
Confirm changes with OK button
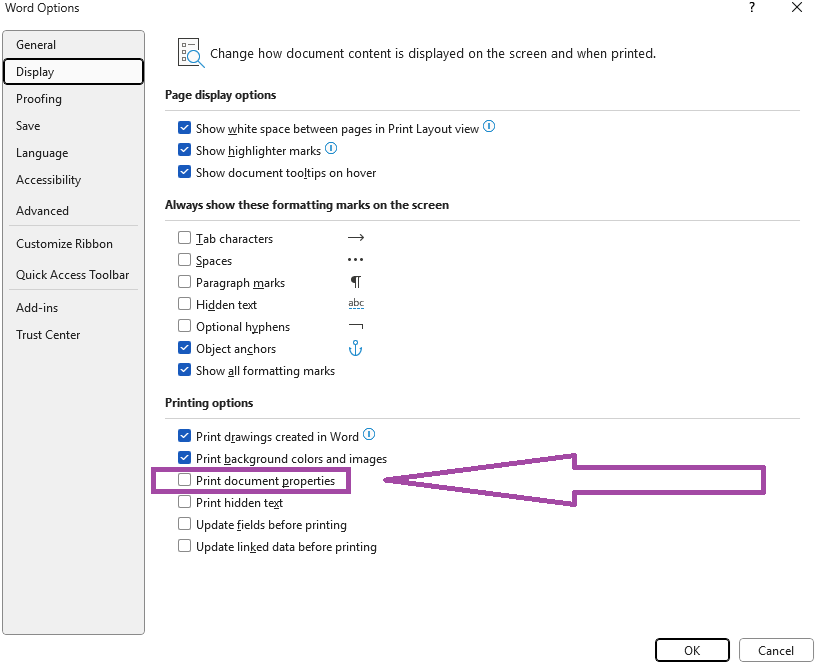(692, 650)
